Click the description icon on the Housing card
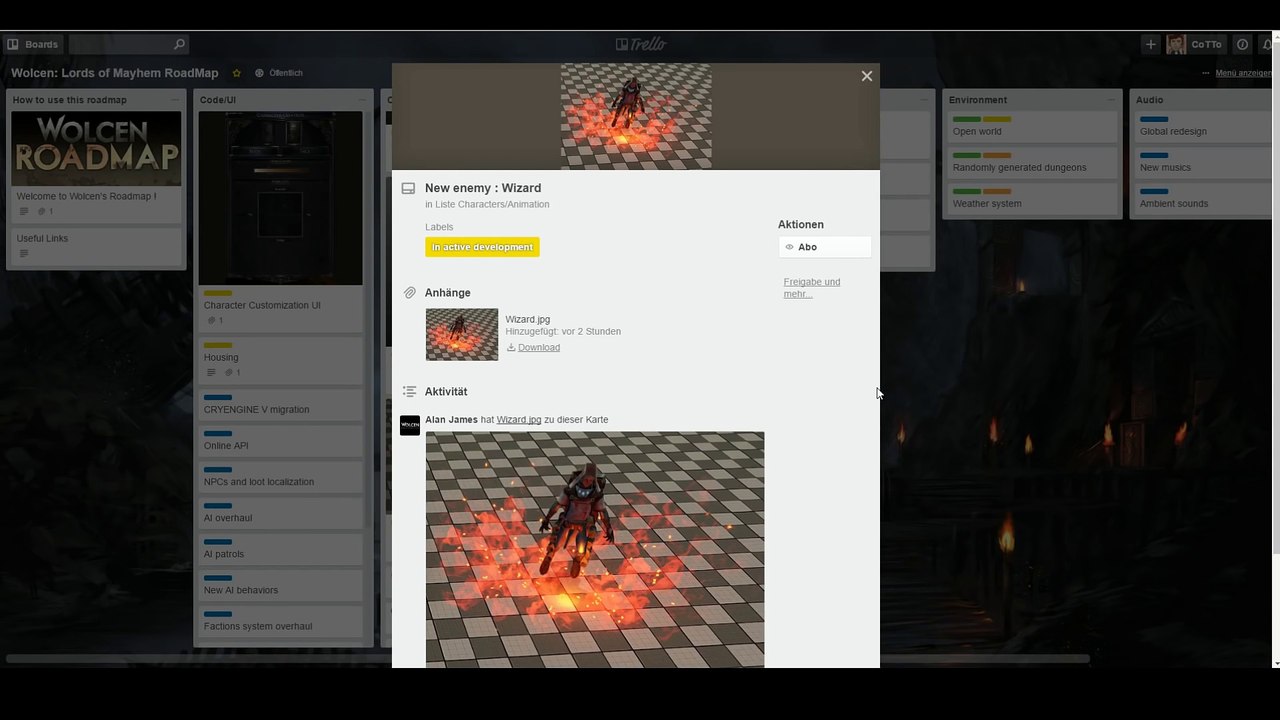 coord(211,373)
